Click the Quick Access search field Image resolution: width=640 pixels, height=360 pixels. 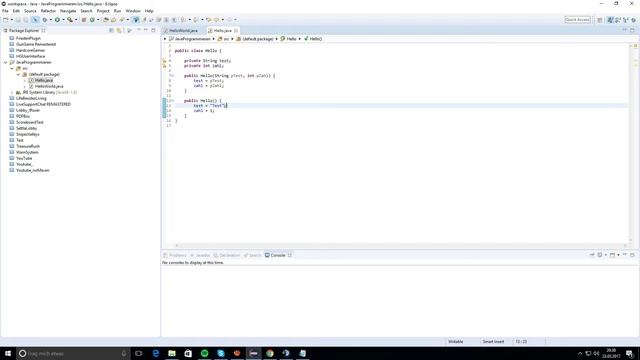tap(577, 20)
